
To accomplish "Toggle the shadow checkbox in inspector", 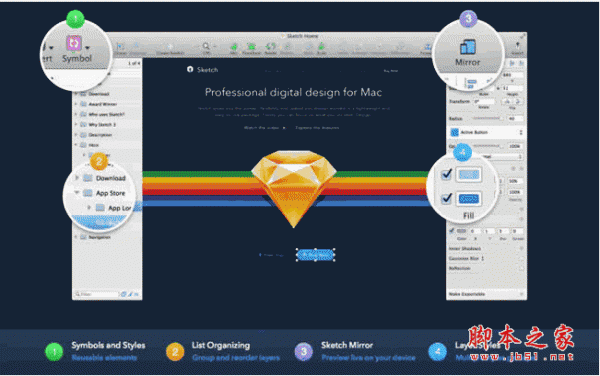I will tap(452, 231).
